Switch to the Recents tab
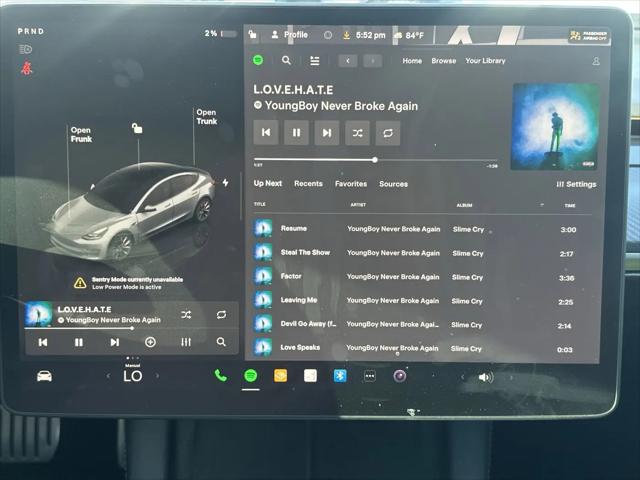The image size is (640, 480). 308,184
